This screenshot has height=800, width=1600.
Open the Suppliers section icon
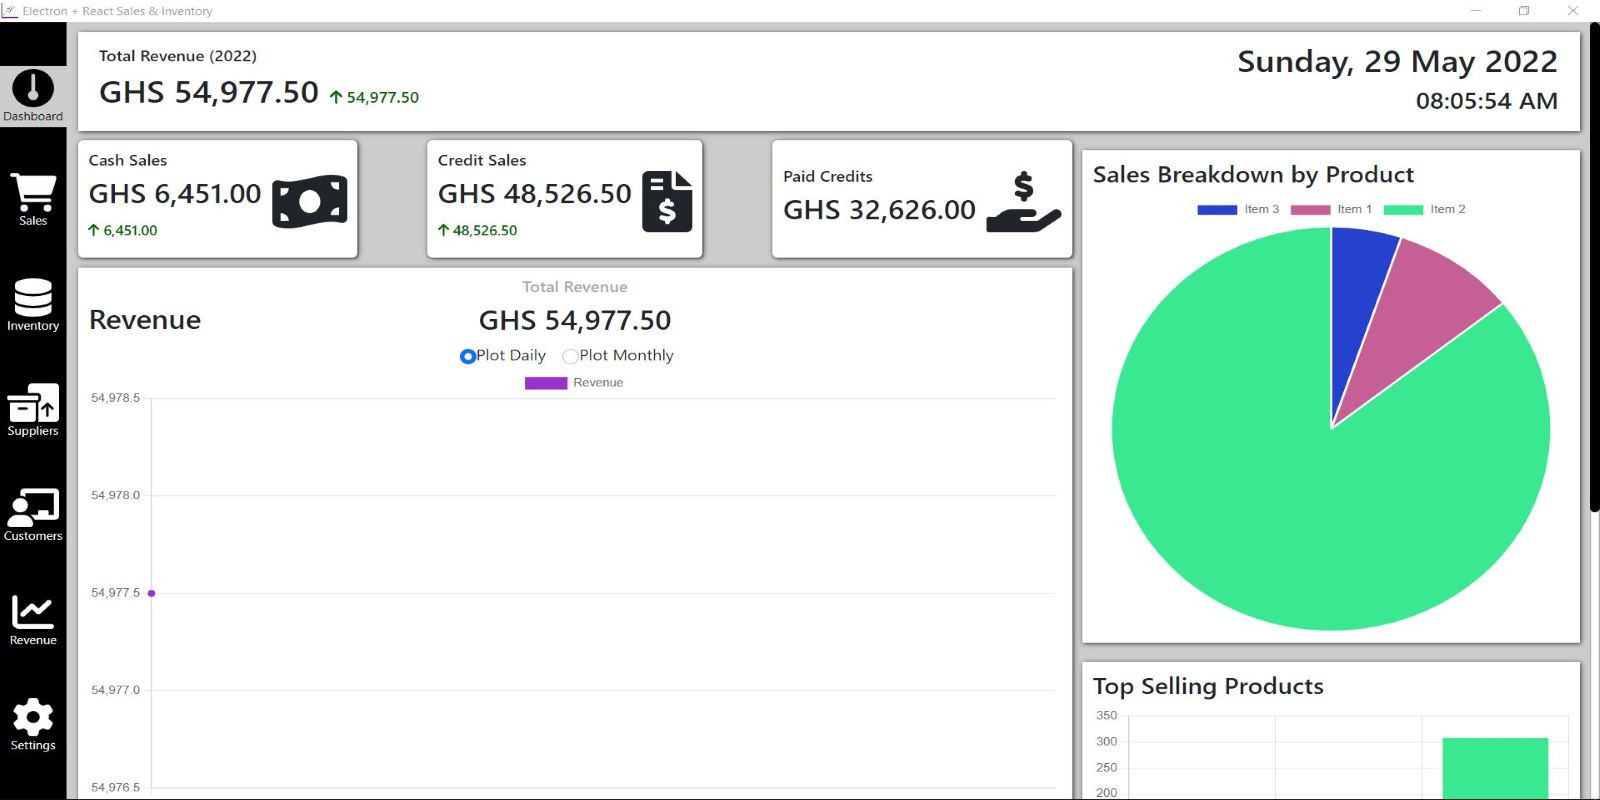pyautogui.click(x=33, y=404)
